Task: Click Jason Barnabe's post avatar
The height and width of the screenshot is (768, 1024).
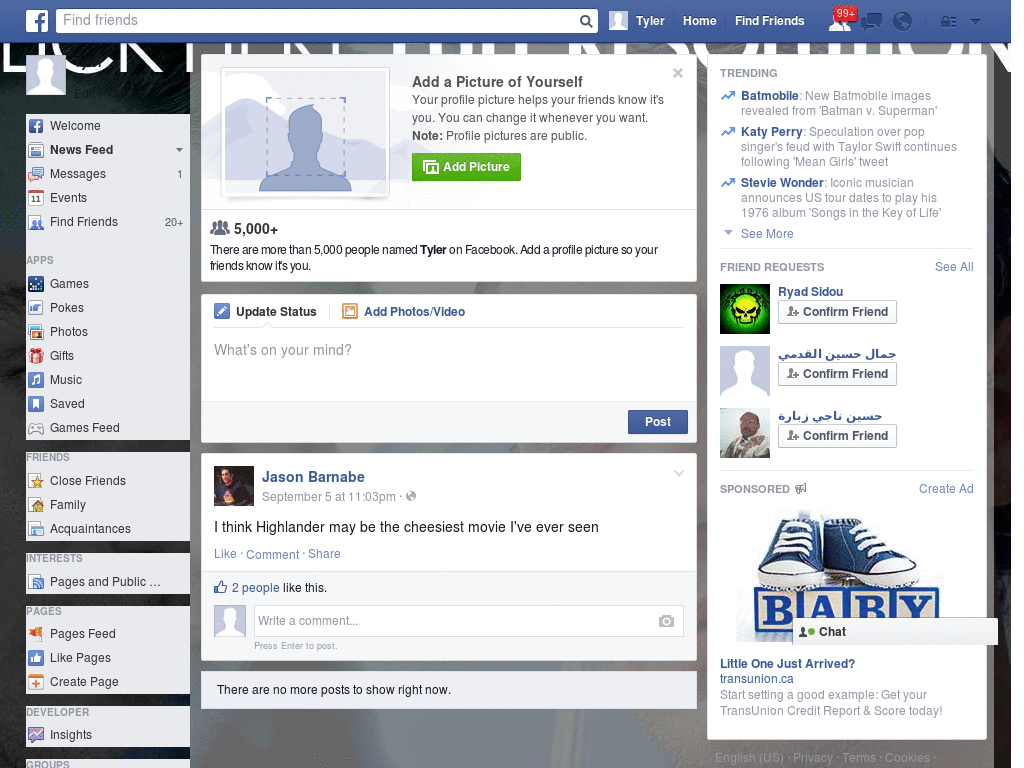Action: tap(234, 486)
